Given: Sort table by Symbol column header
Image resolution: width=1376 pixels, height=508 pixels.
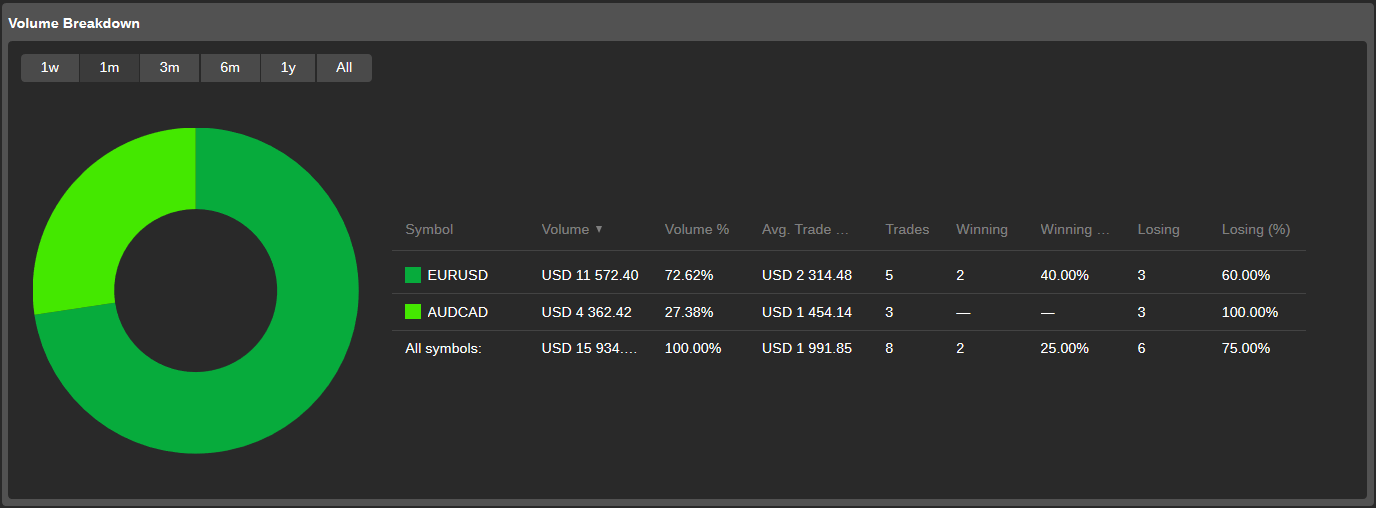Looking at the screenshot, I should 429,229.
